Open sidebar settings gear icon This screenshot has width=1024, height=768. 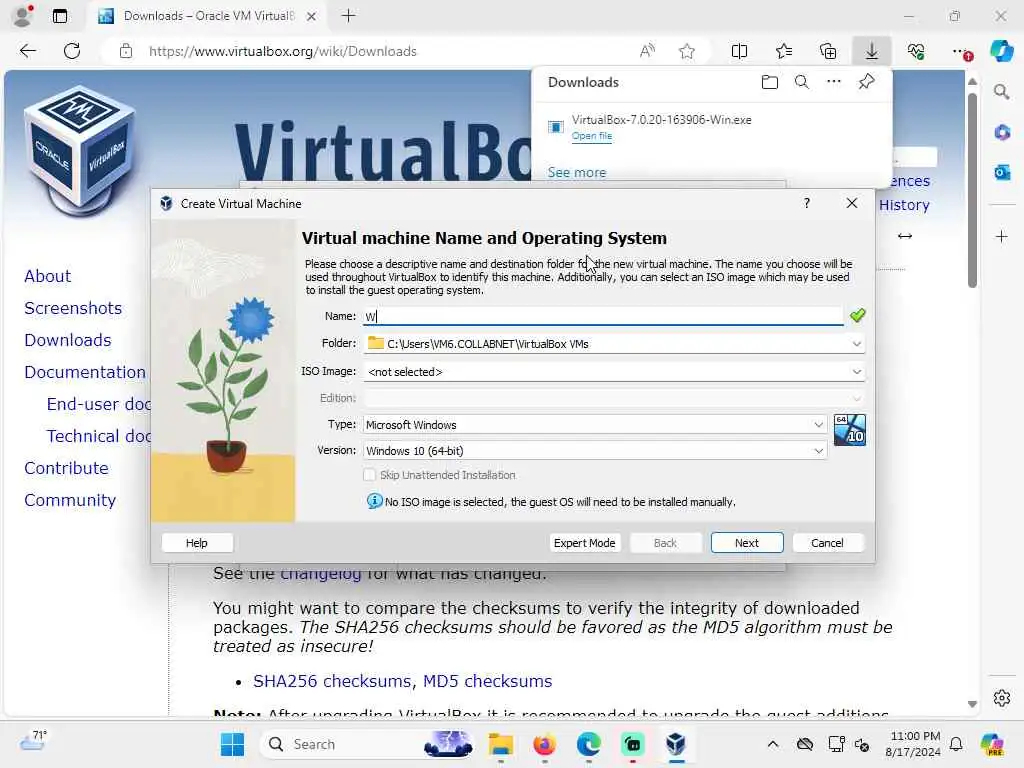(1002, 698)
